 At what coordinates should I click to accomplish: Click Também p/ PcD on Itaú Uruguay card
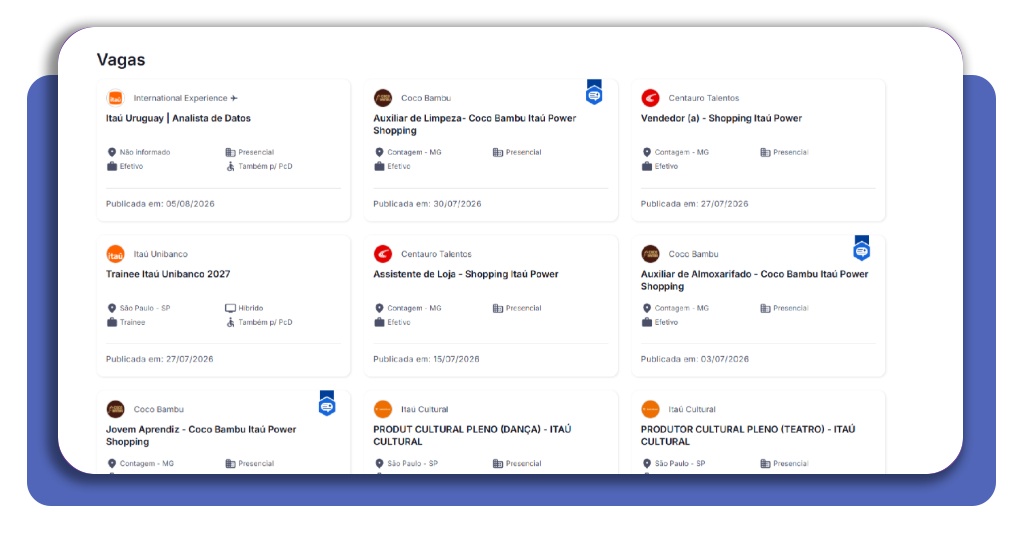tap(265, 166)
